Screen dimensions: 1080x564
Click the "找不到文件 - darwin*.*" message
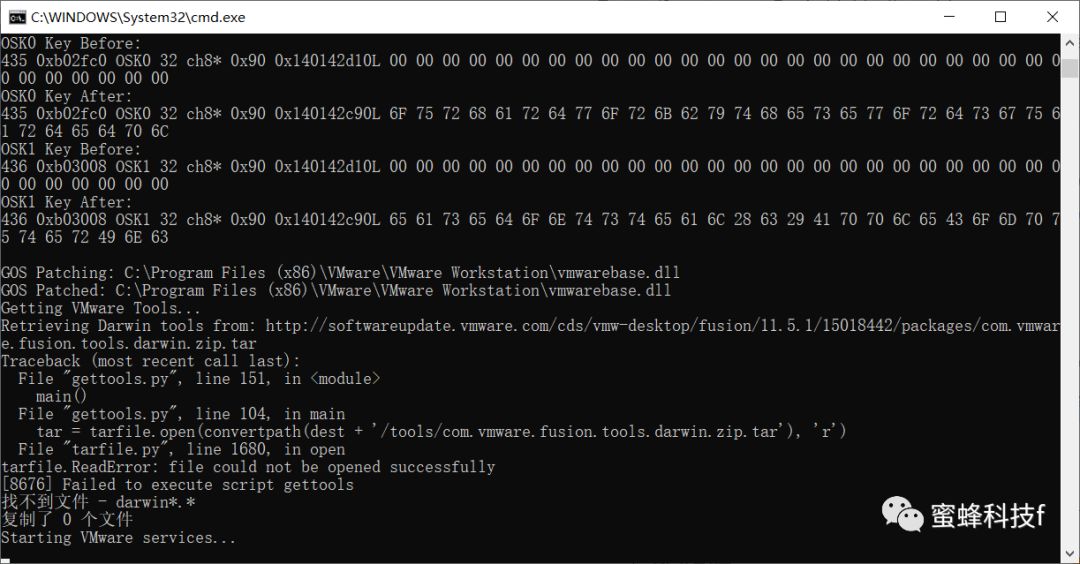[x=98, y=502]
